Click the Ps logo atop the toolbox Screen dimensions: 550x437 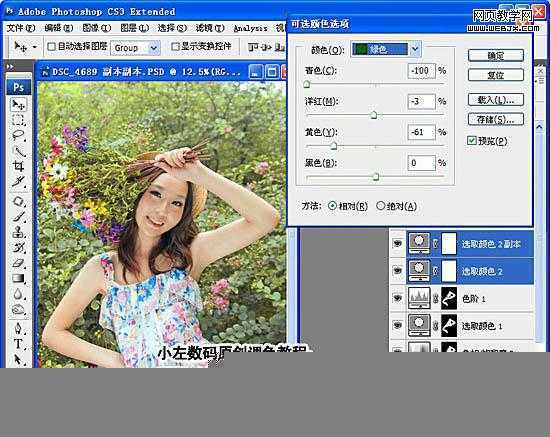pyautogui.click(x=18, y=87)
